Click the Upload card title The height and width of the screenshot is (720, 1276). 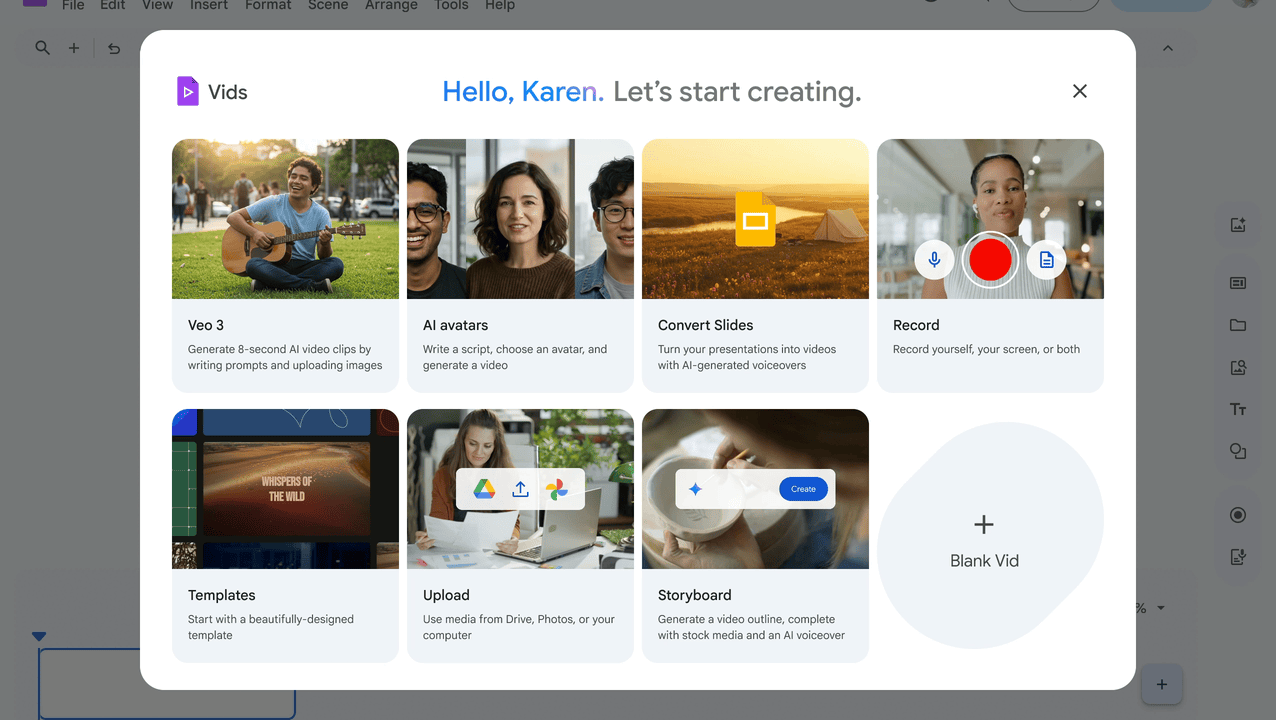446,595
